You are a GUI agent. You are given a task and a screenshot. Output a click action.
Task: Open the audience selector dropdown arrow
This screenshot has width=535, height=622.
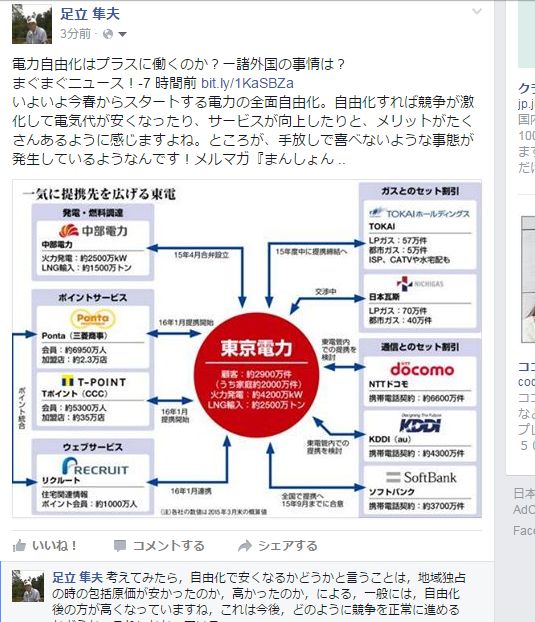(x=123, y=35)
